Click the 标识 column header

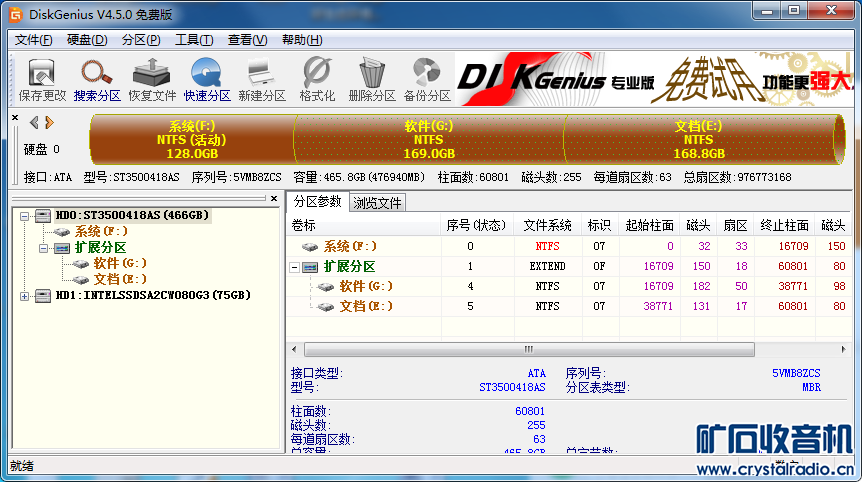[x=600, y=225]
